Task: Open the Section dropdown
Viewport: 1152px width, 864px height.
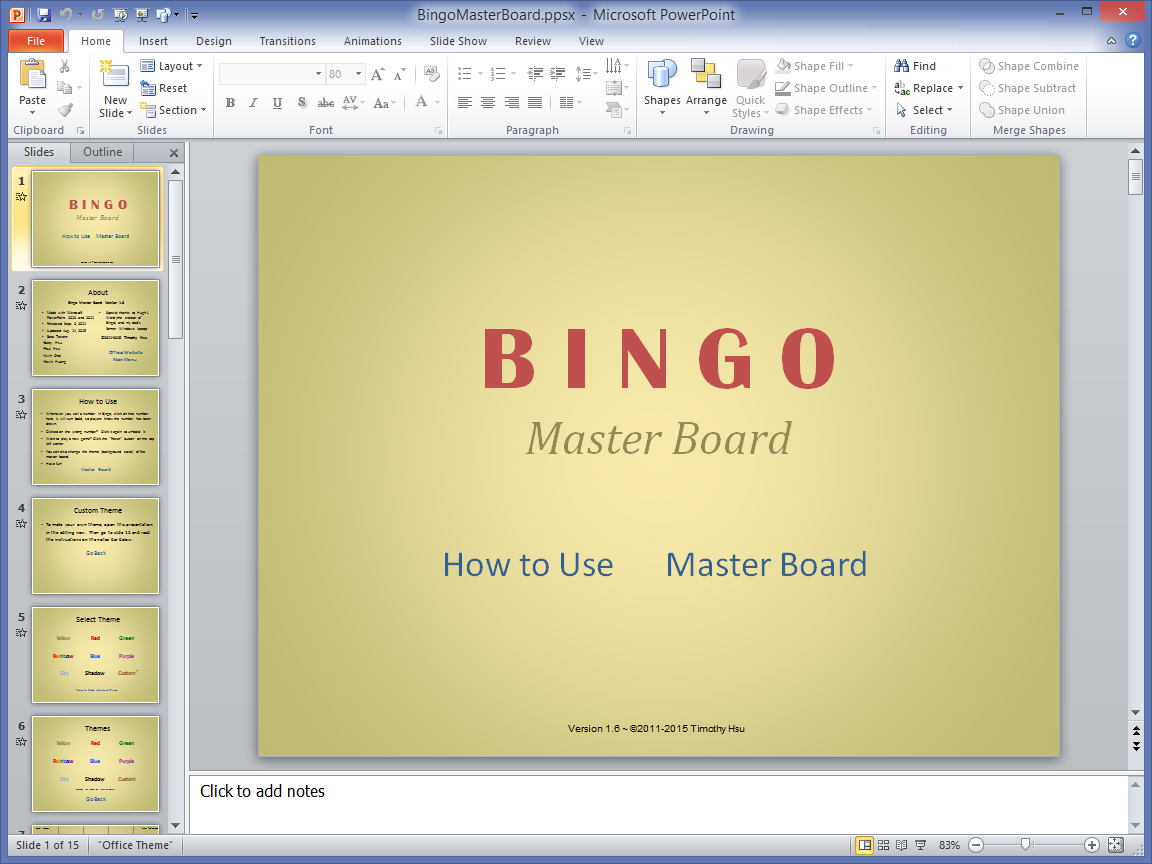Action: coord(173,110)
